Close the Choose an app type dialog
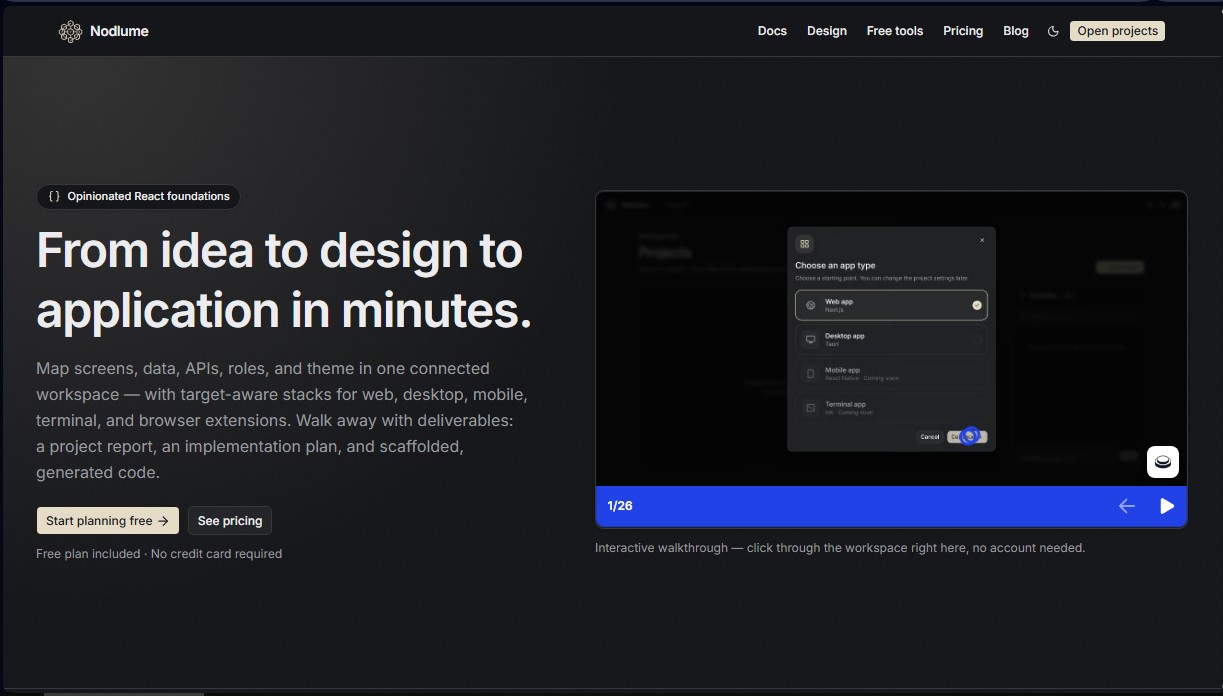 click(x=982, y=240)
